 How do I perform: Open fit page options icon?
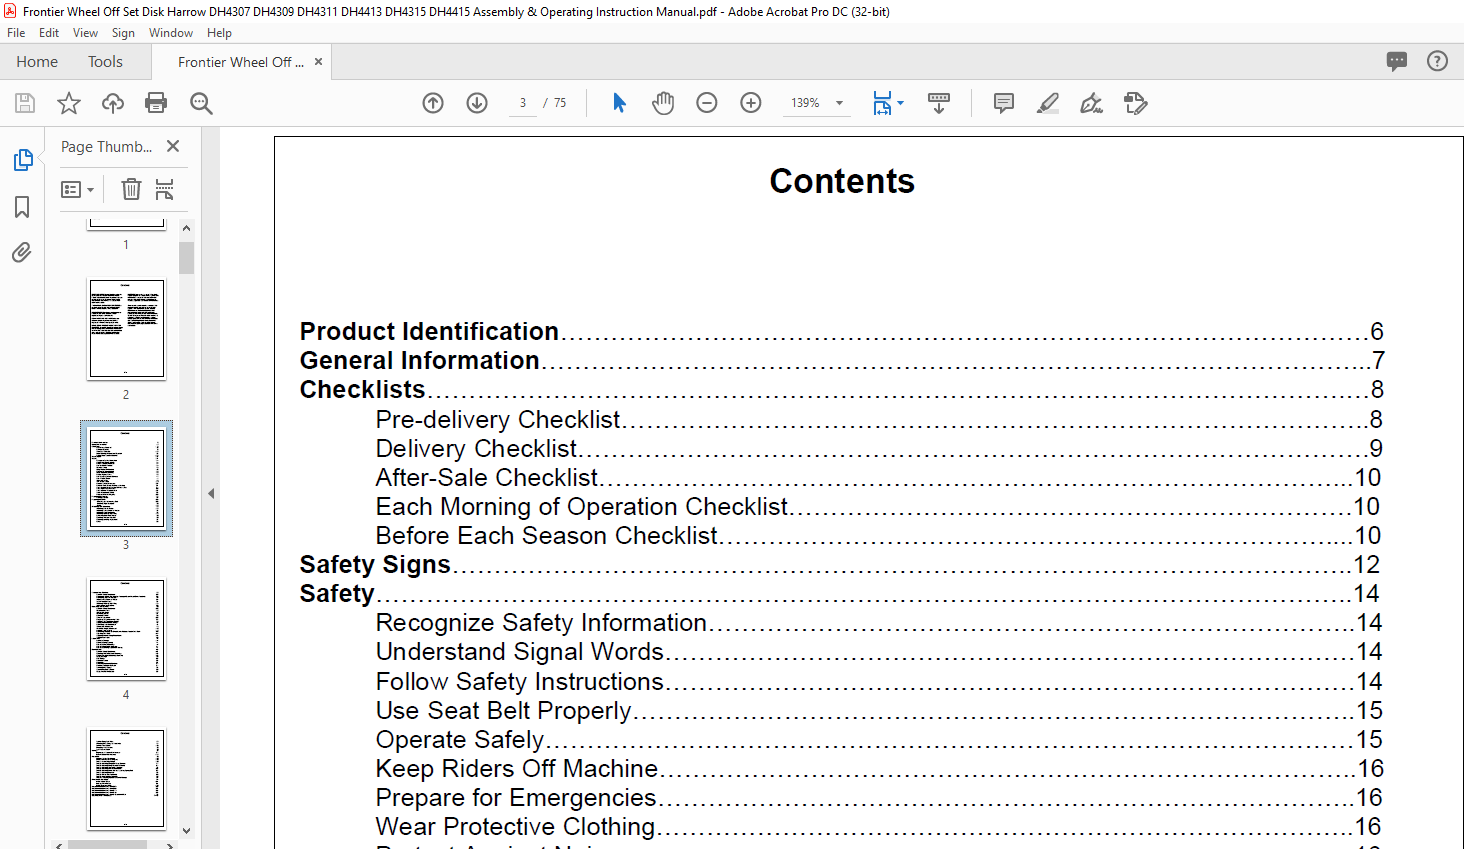[887, 103]
